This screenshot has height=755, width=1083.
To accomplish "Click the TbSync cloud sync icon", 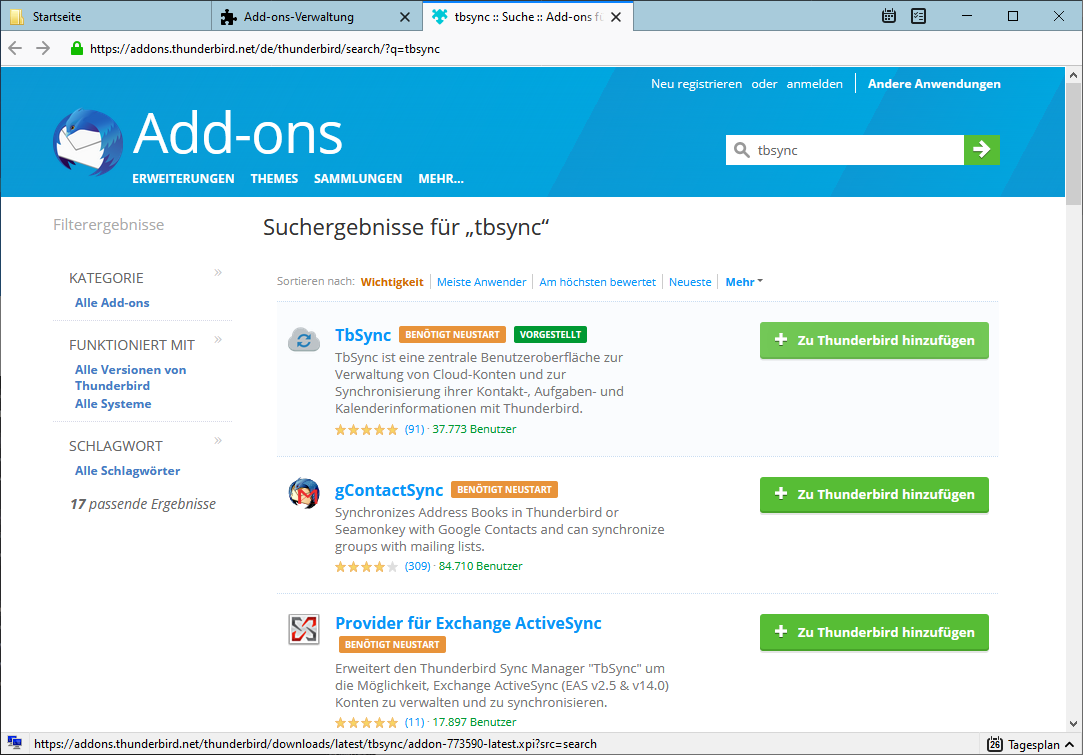I will pyautogui.click(x=304, y=340).
